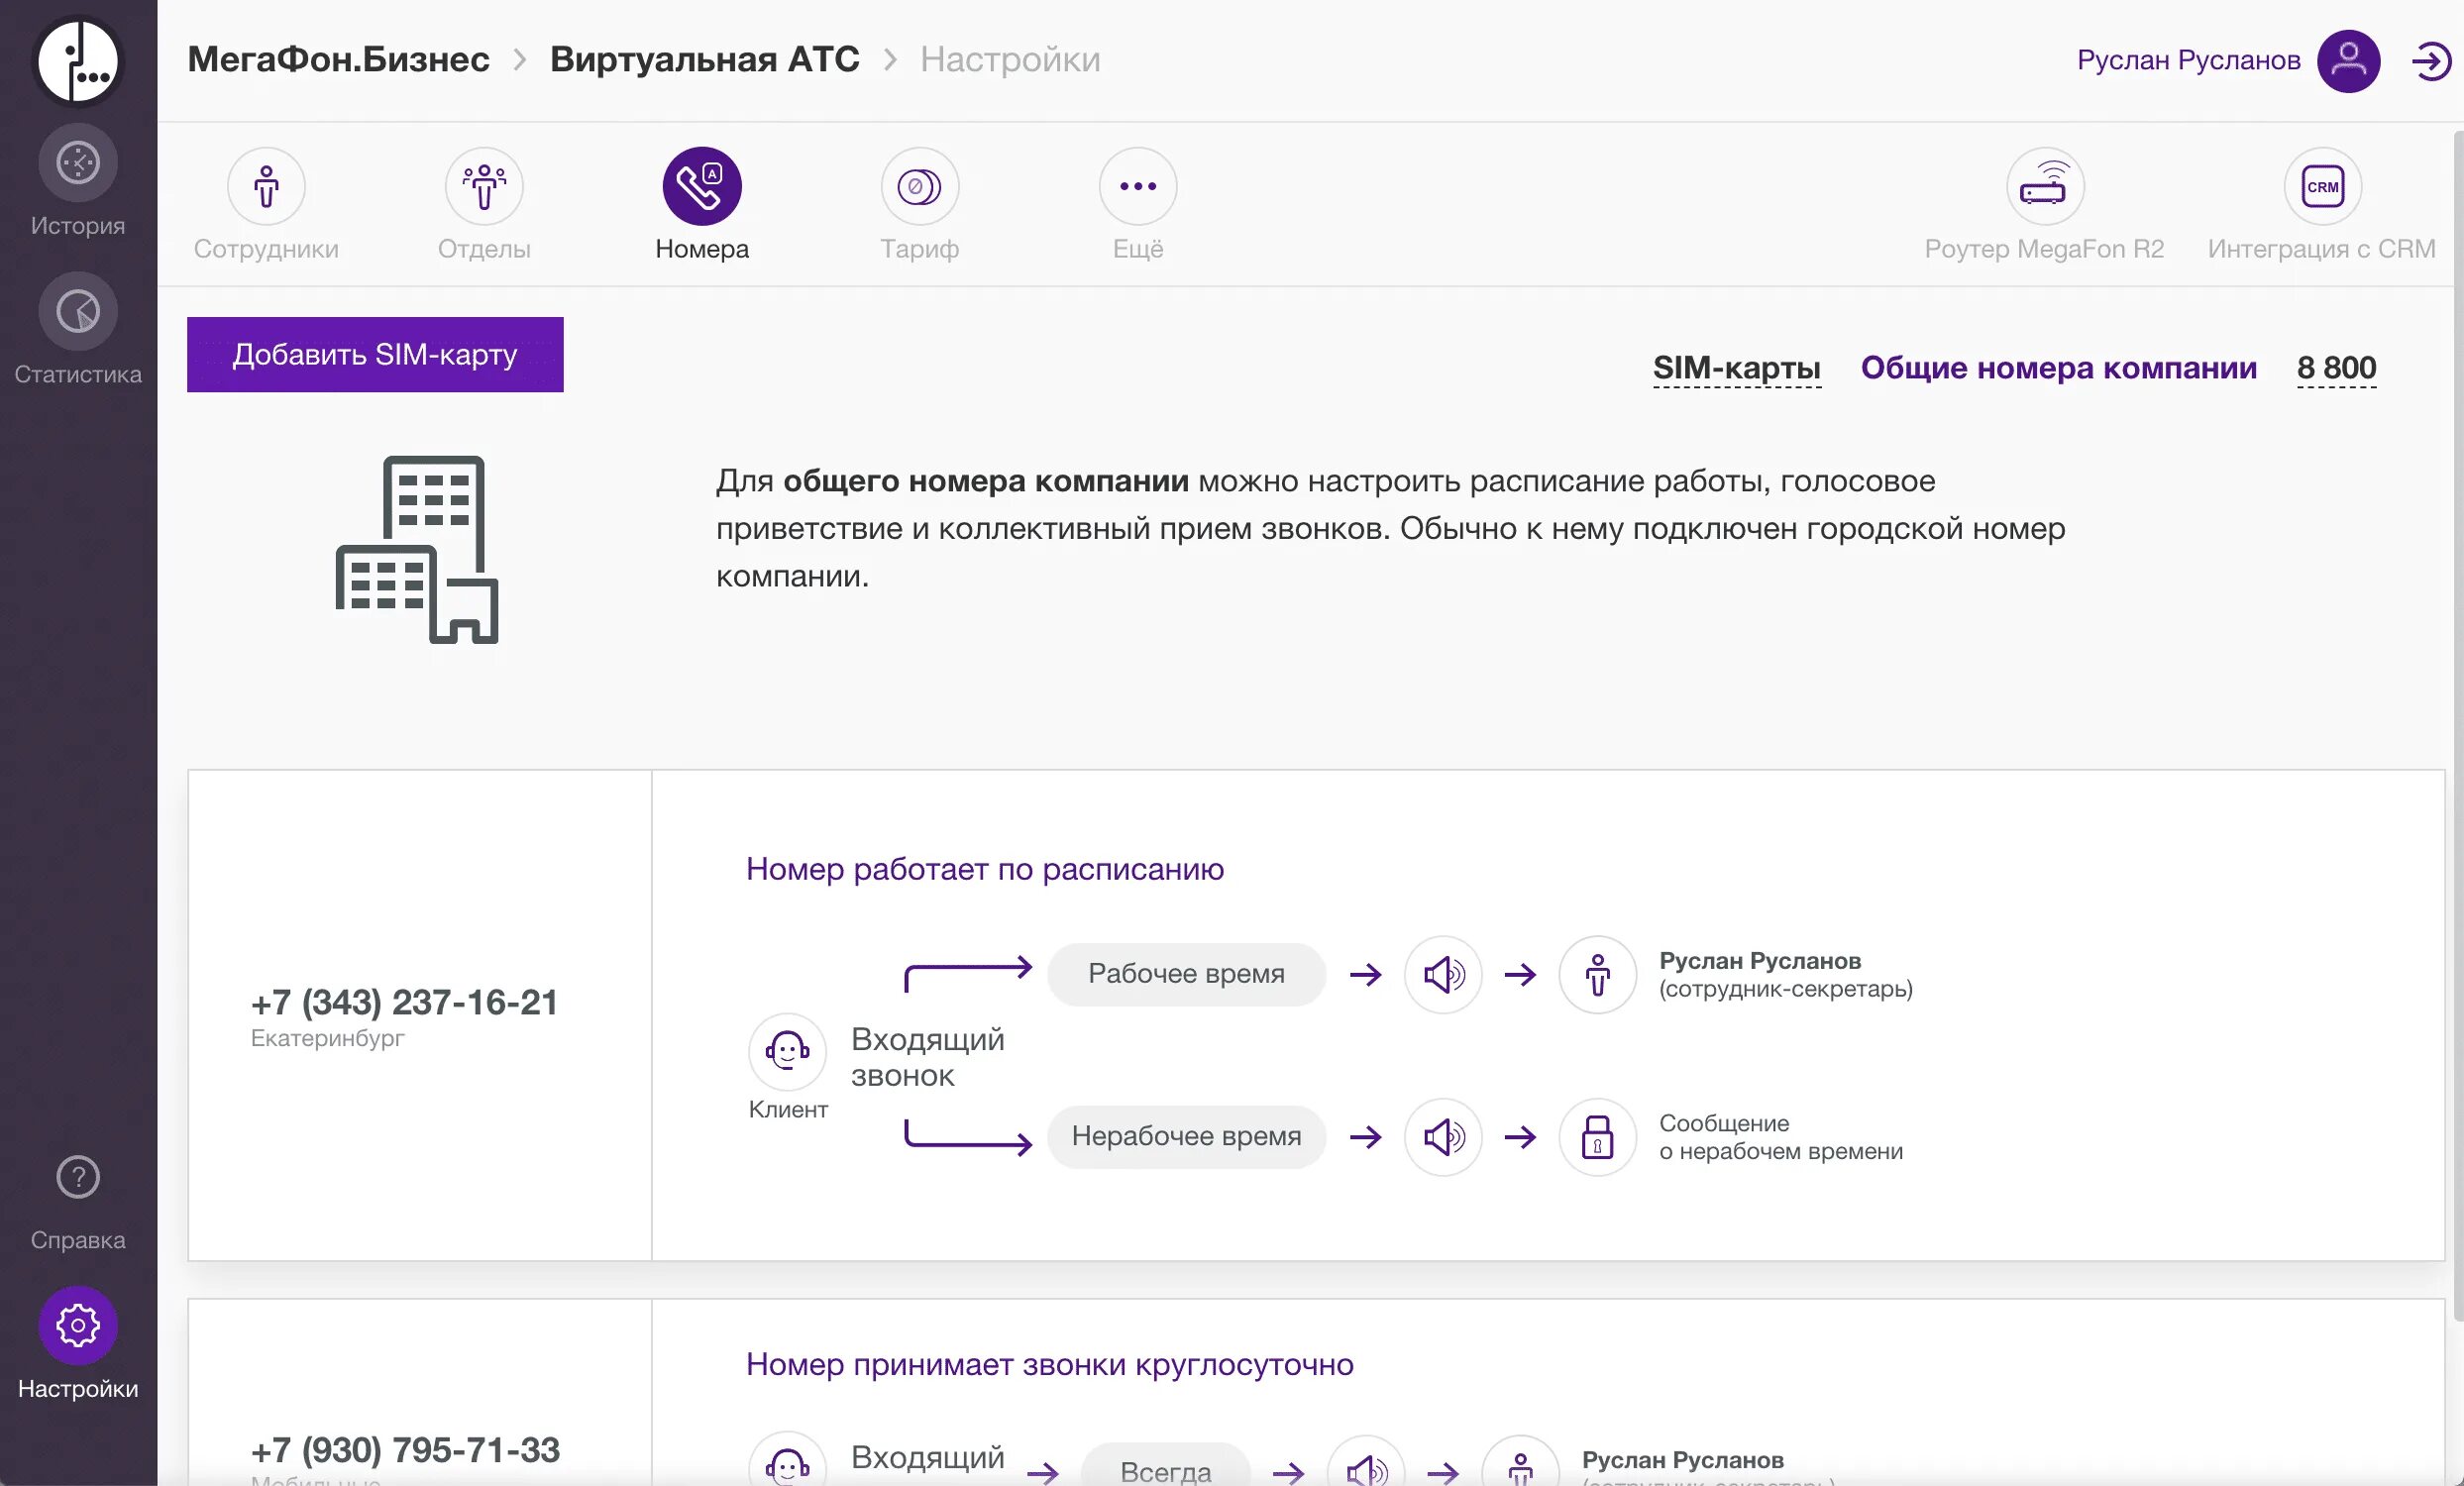Add a SIM card with Добавить SIM-карту
2464x1486 pixels.
click(x=375, y=354)
